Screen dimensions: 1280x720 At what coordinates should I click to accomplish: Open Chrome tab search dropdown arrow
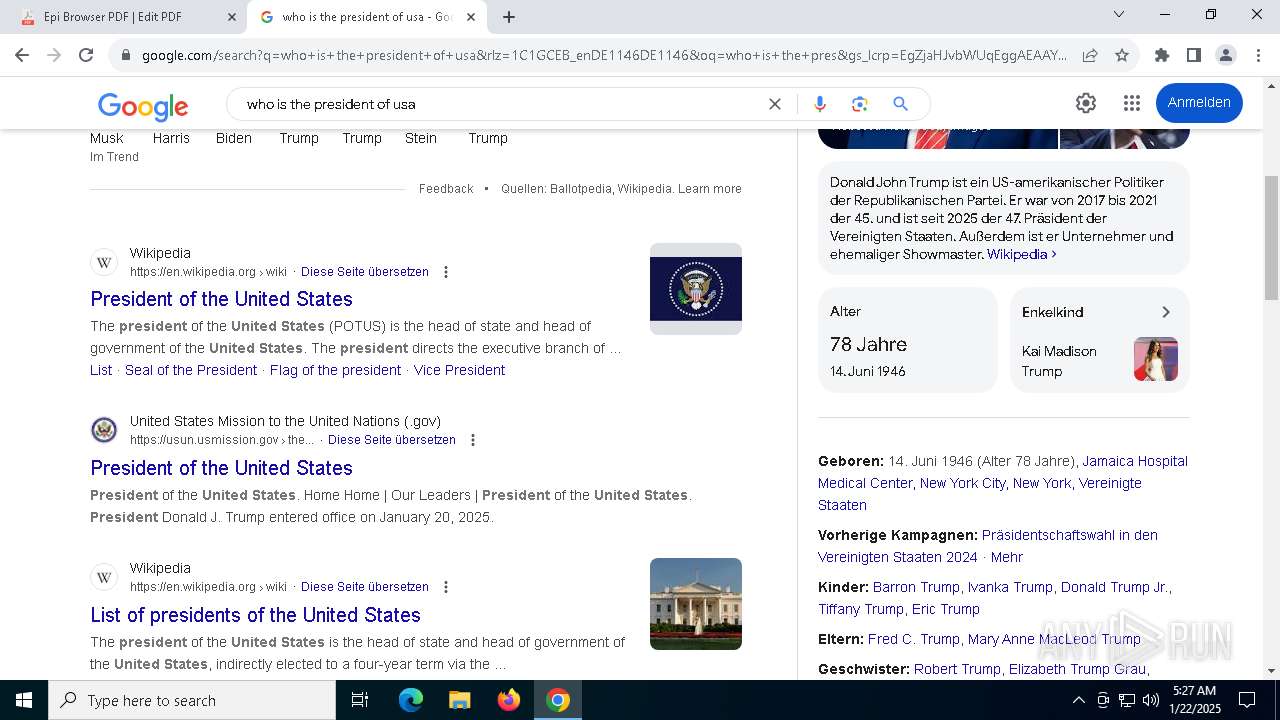(x=1119, y=14)
